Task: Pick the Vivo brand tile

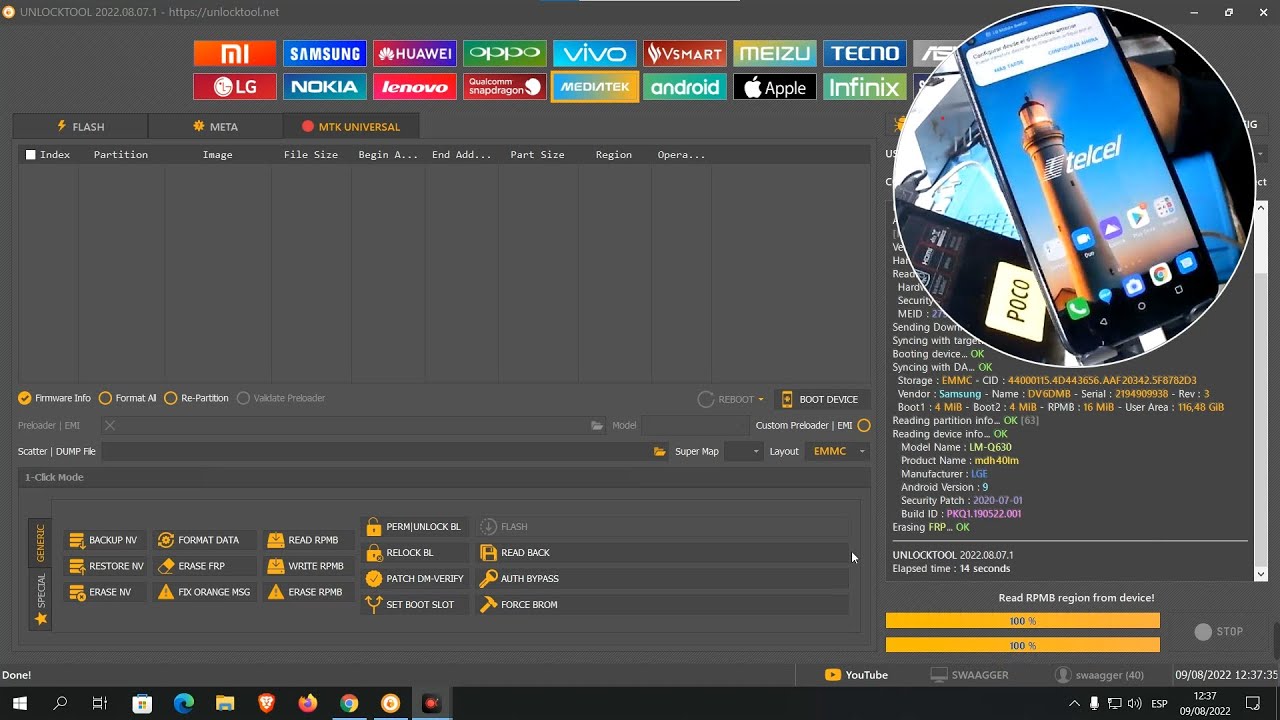Action: point(595,54)
